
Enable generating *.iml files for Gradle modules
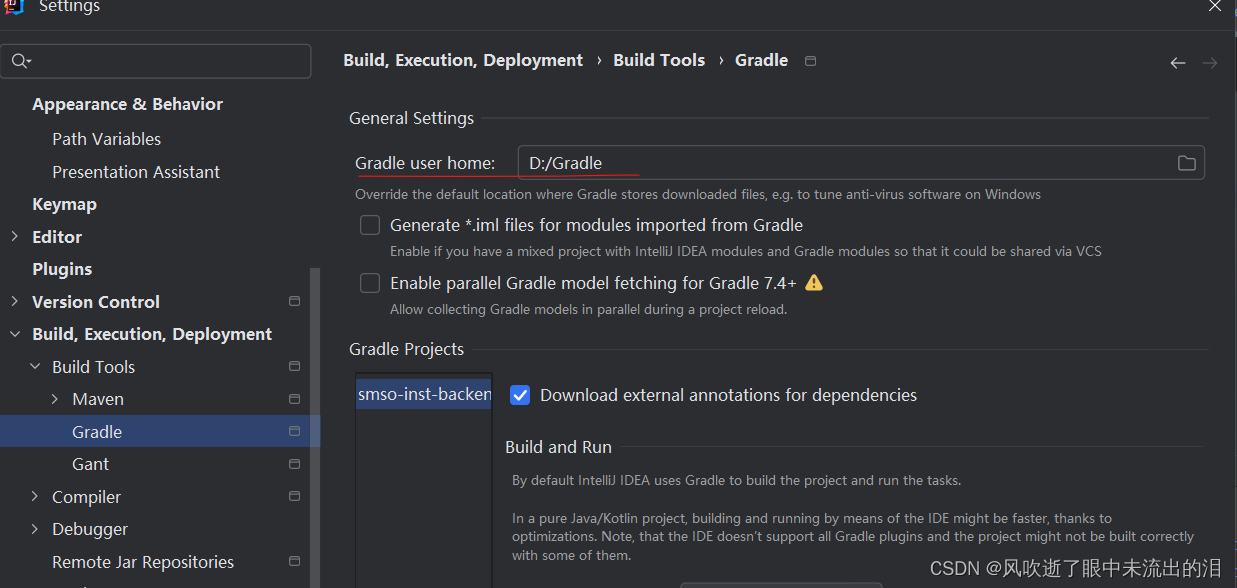pyautogui.click(x=370, y=225)
